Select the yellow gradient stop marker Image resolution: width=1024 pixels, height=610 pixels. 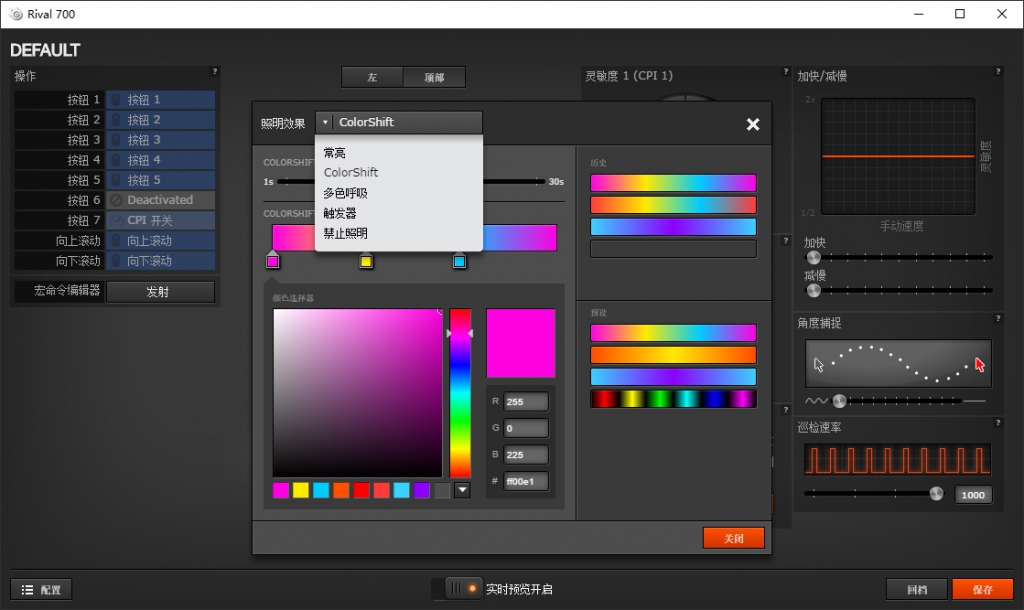[366, 261]
